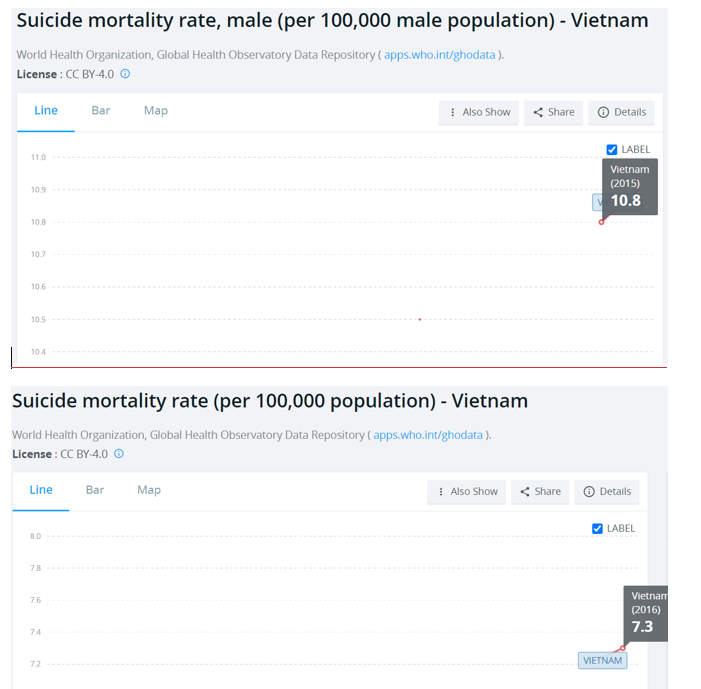Viewport: 701px width, 689px height.
Task: Click the Share button in the male mortality chart
Action: click(x=554, y=112)
